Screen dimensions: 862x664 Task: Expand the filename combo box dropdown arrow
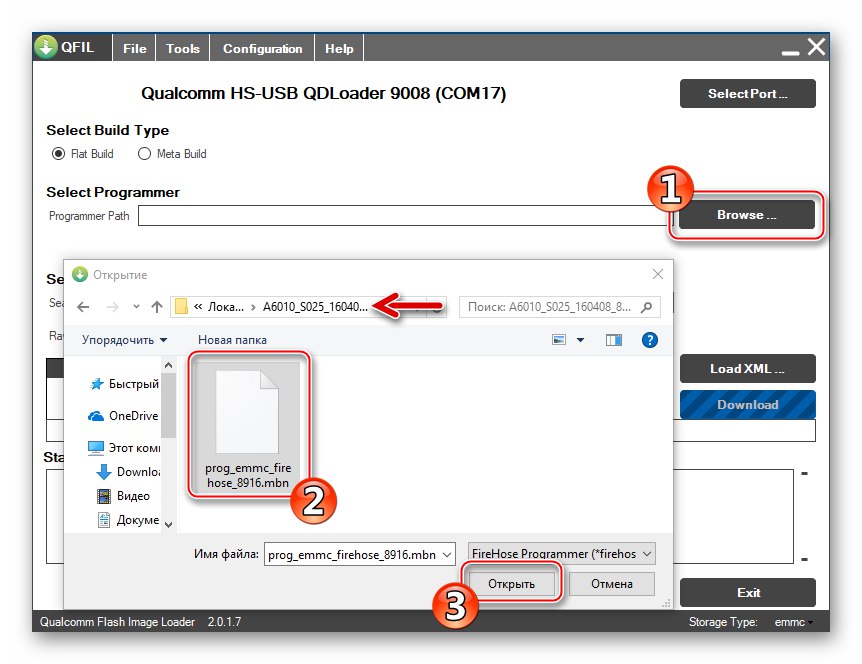tap(447, 555)
